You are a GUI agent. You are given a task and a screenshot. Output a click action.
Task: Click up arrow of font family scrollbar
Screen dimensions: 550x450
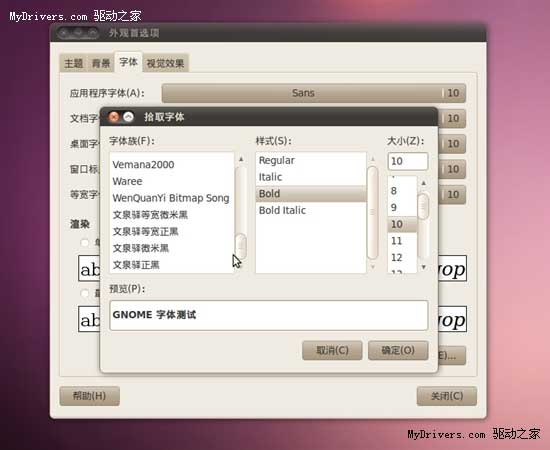(x=241, y=160)
